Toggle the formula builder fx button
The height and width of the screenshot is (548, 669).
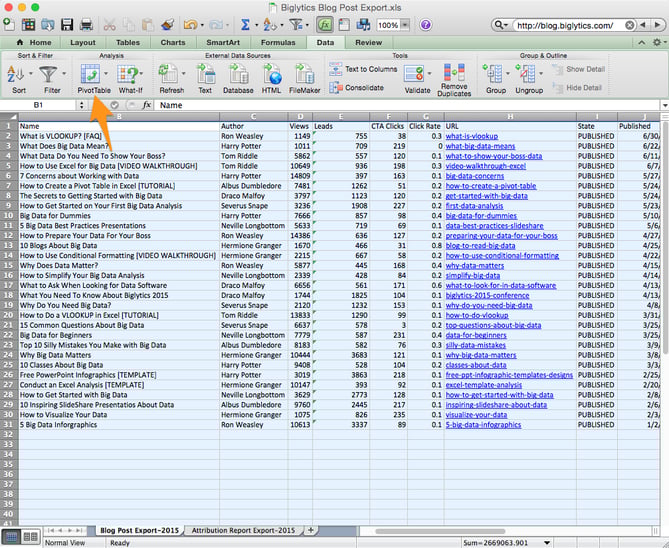(325, 25)
